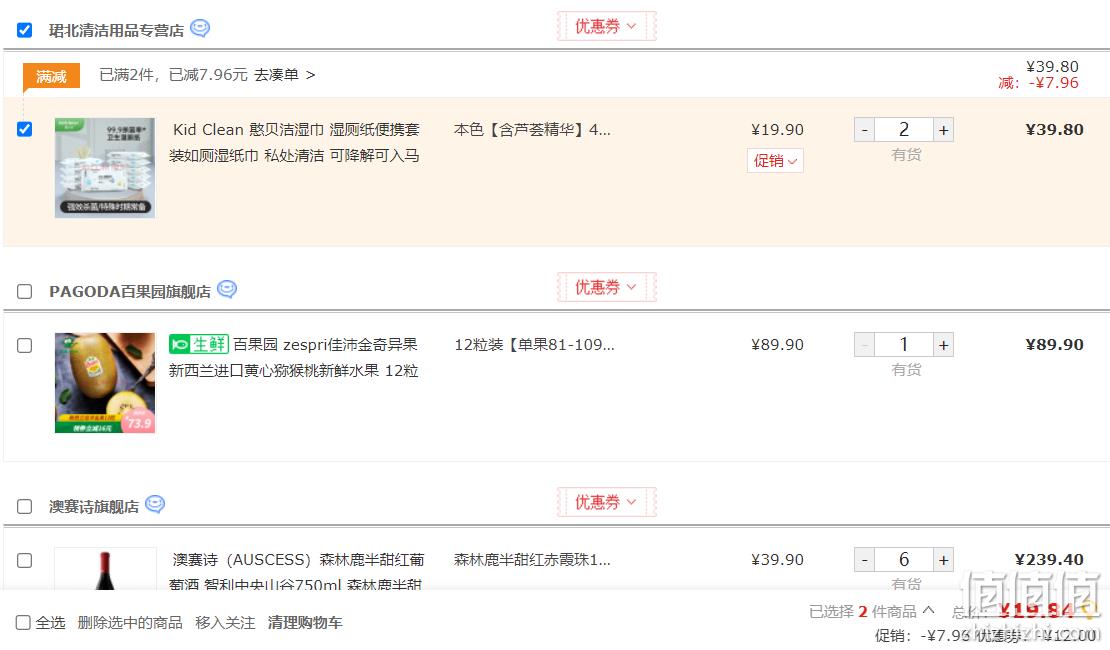Uncheck 珺北清洁用品专营店 store checkbox
This screenshot has width=1110, height=650.
coord(25,30)
